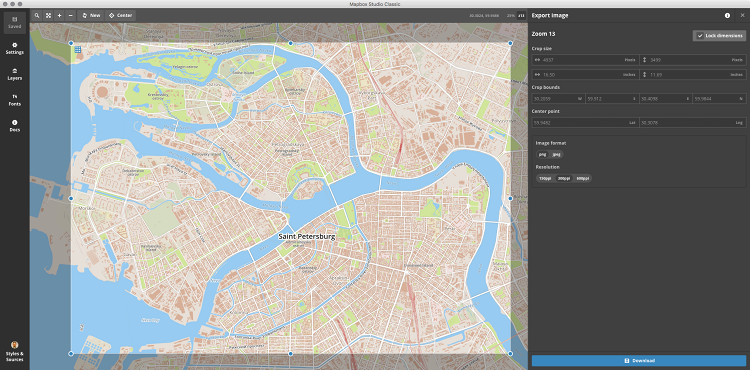Click the center Latitude field
This screenshot has height=370, width=750.
coord(585,122)
